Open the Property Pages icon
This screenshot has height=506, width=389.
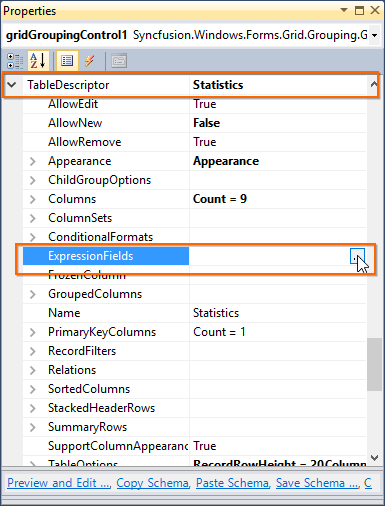click(x=119, y=61)
